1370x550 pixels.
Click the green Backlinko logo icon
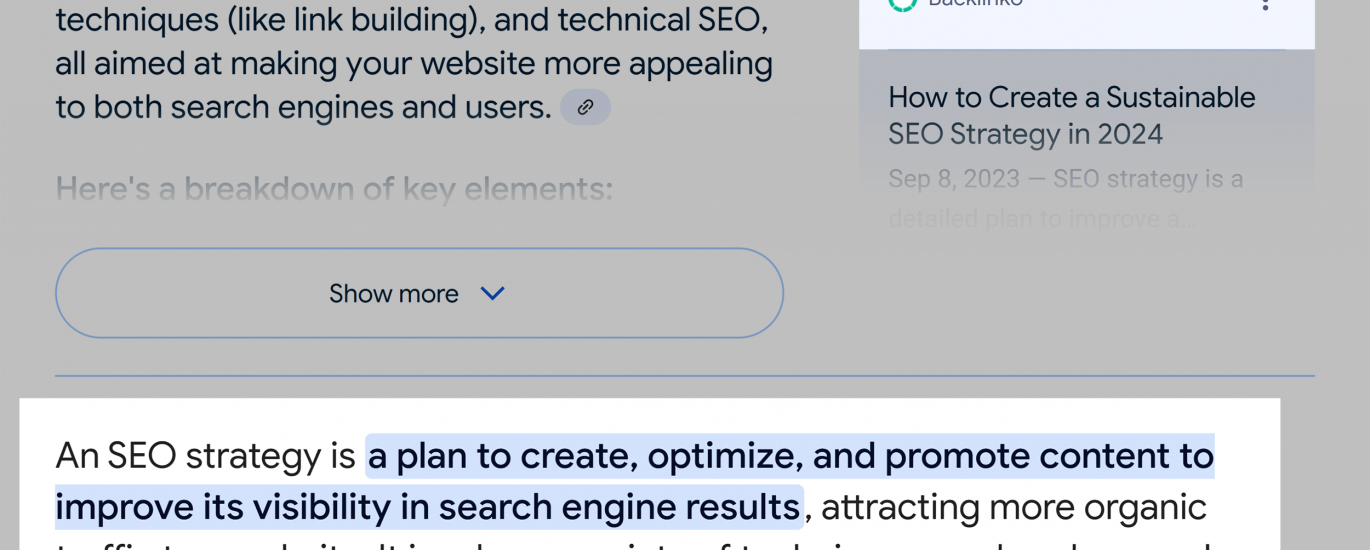903,4
